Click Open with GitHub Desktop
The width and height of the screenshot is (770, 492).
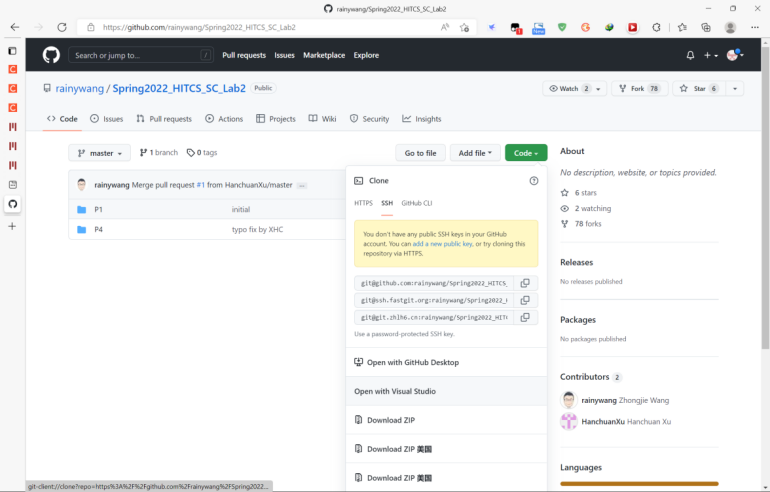click(x=446, y=362)
